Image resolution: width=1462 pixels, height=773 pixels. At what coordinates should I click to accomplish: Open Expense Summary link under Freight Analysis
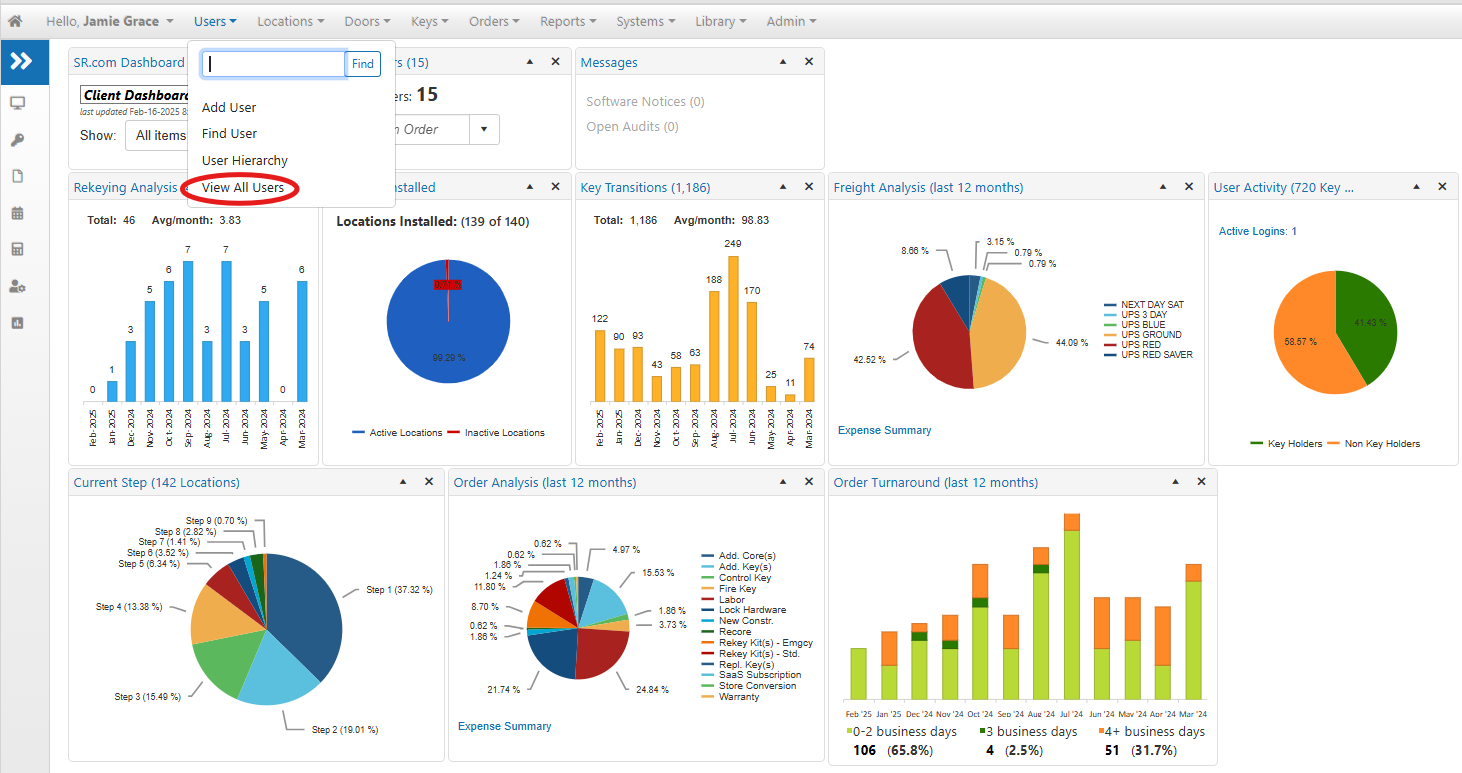tap(884, 430)
